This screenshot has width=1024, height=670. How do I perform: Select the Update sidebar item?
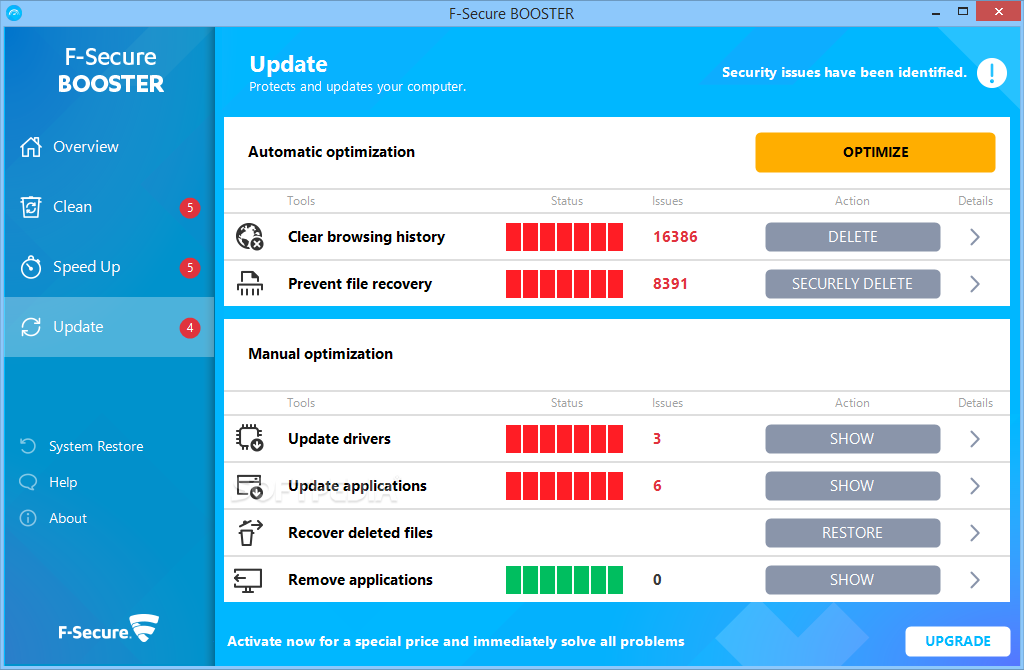[109, 327]
